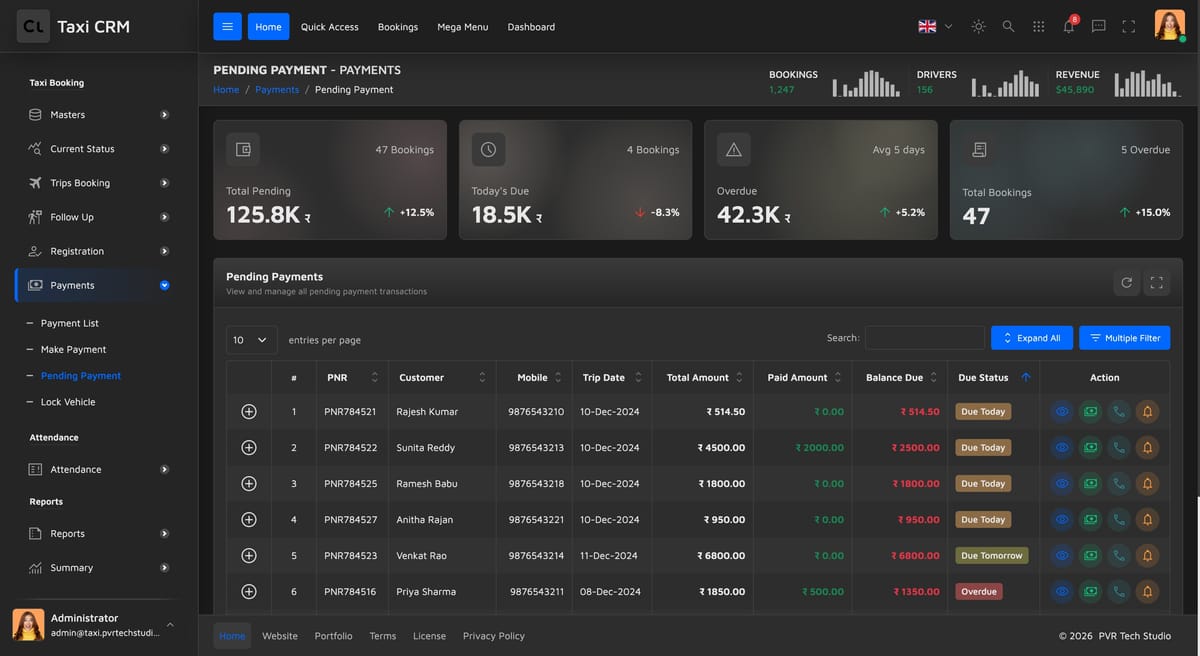Toggle the light/dark theme sun icon
1200x656 pixels.
tap(978, 26)
